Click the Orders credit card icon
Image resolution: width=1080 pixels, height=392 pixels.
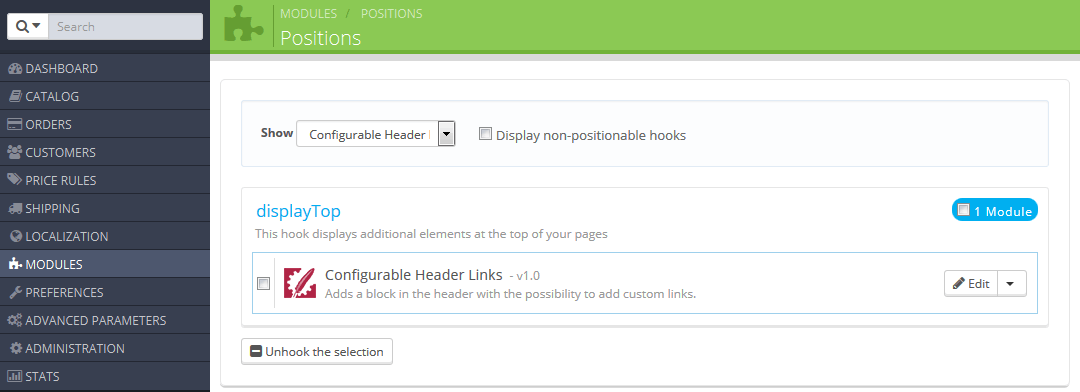tap(15, 125)
